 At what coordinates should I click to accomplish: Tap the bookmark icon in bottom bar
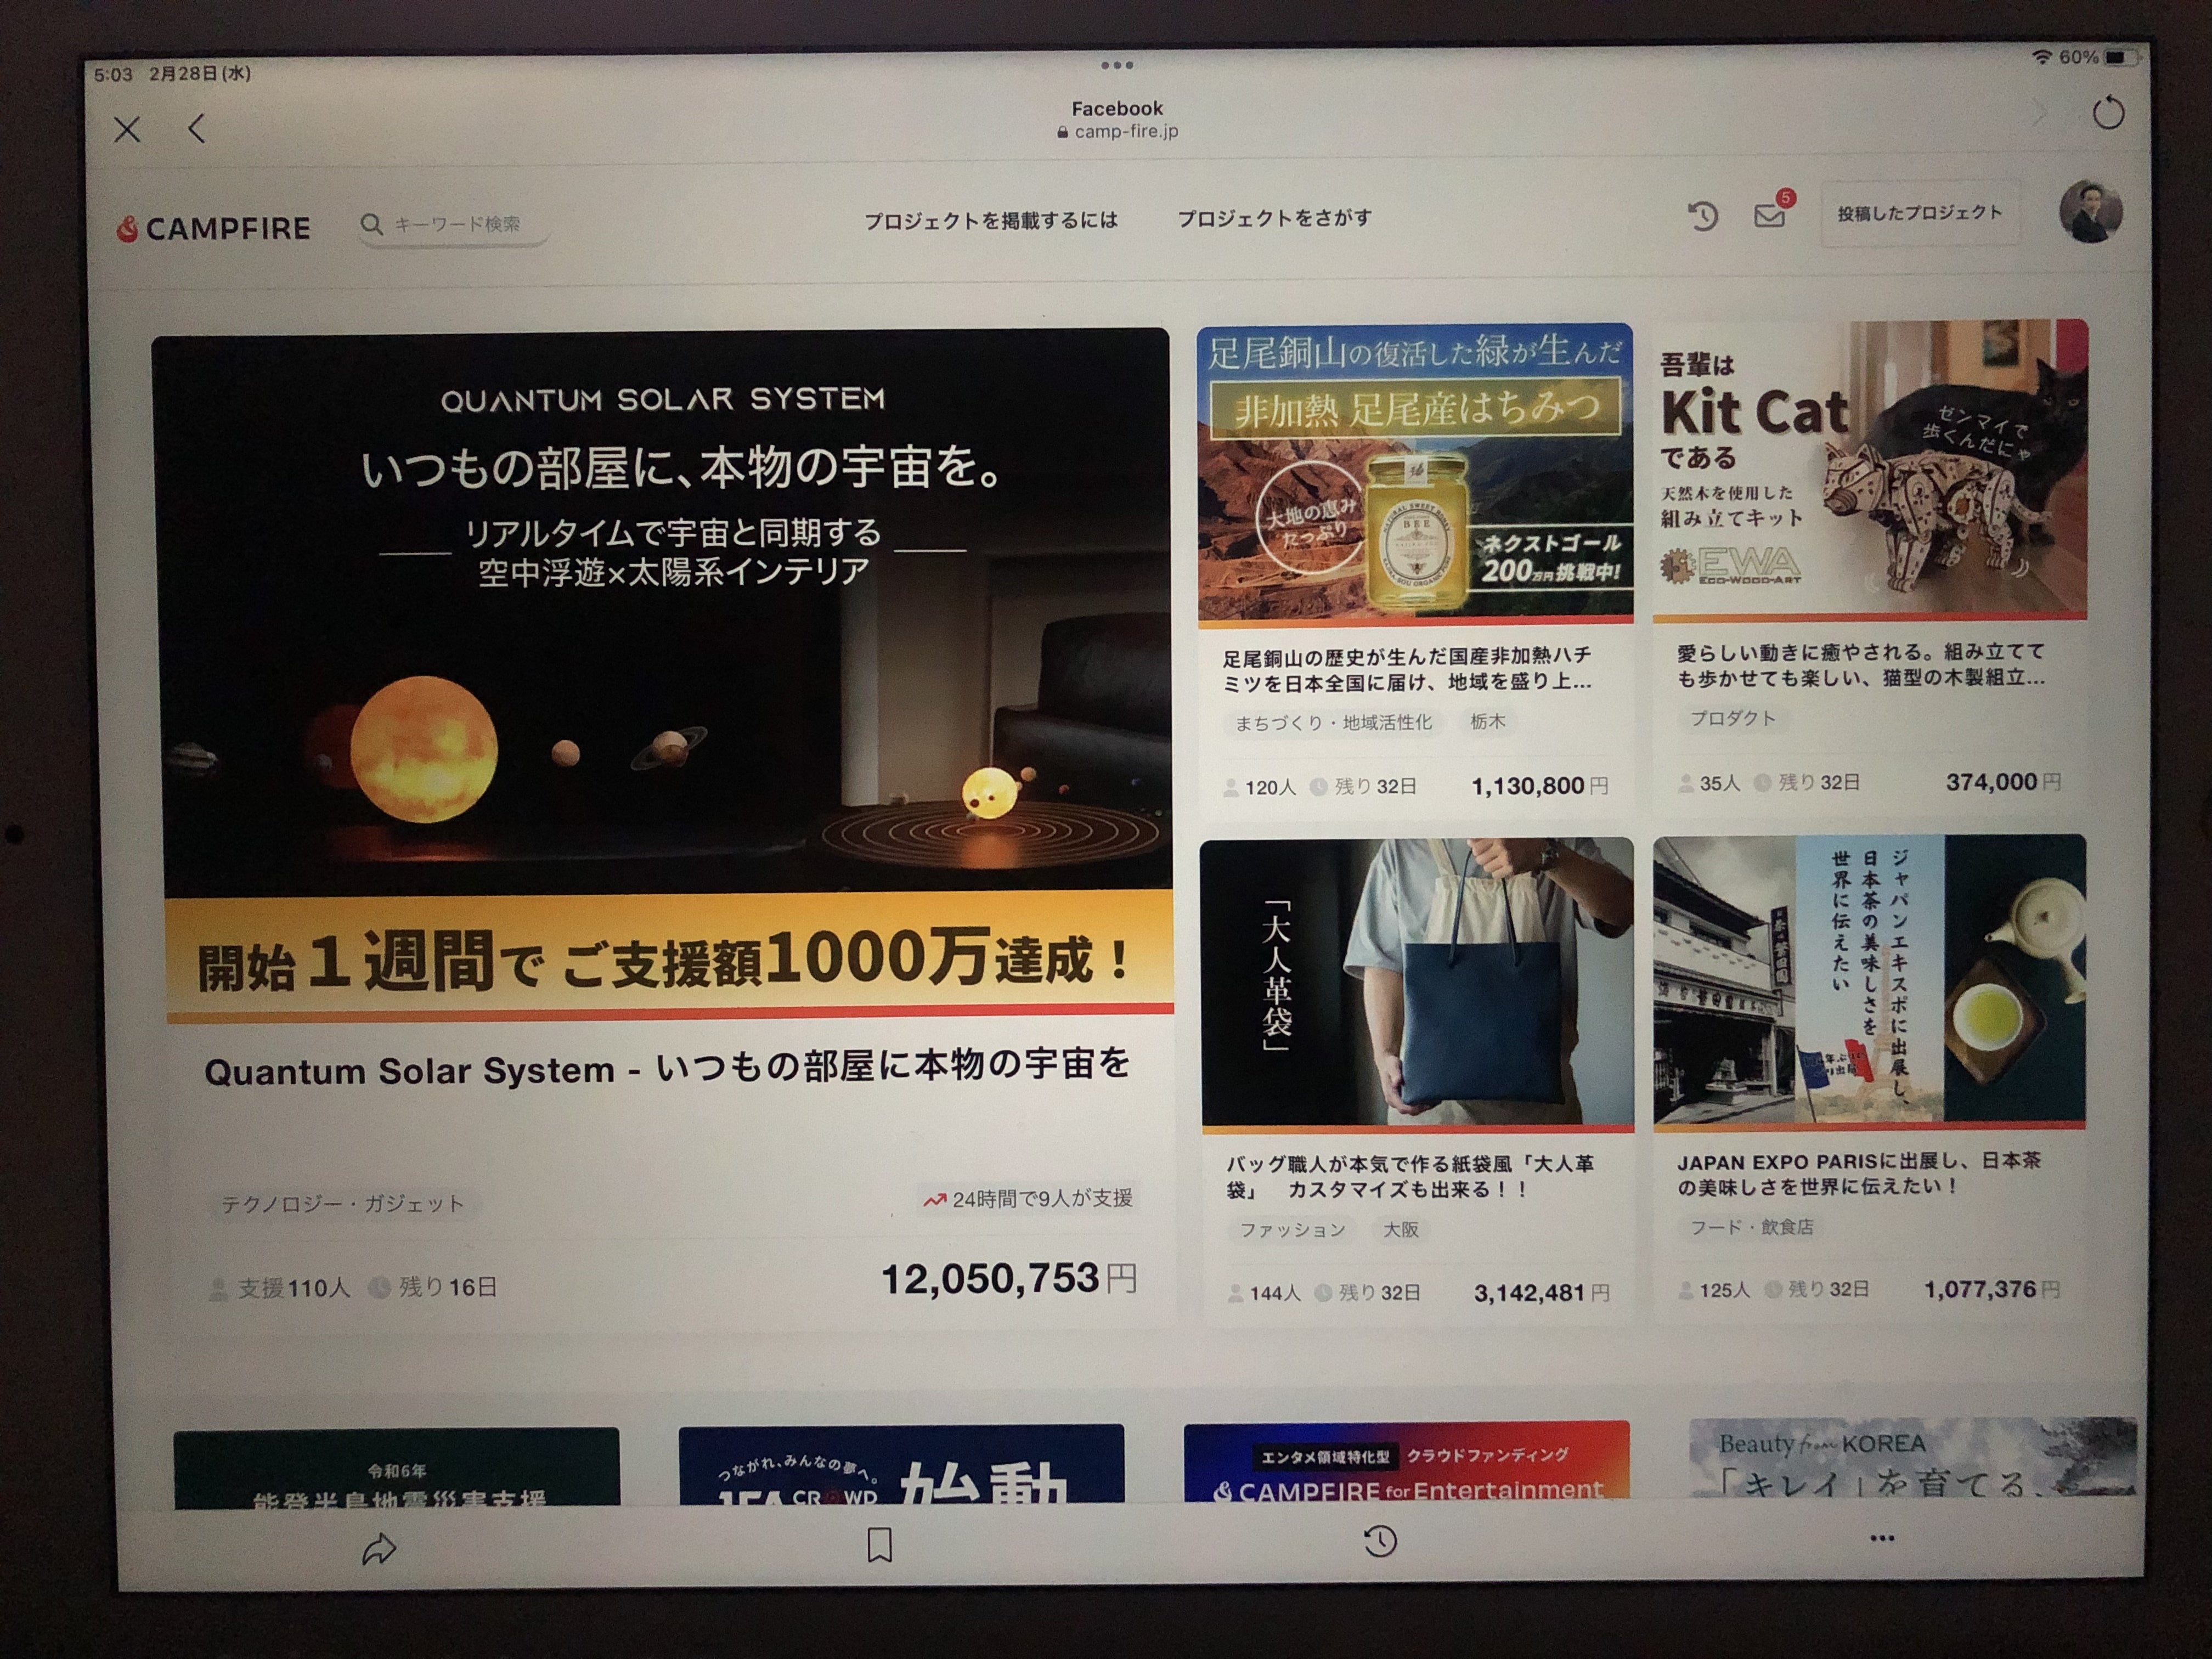[x=879, y=1545]
